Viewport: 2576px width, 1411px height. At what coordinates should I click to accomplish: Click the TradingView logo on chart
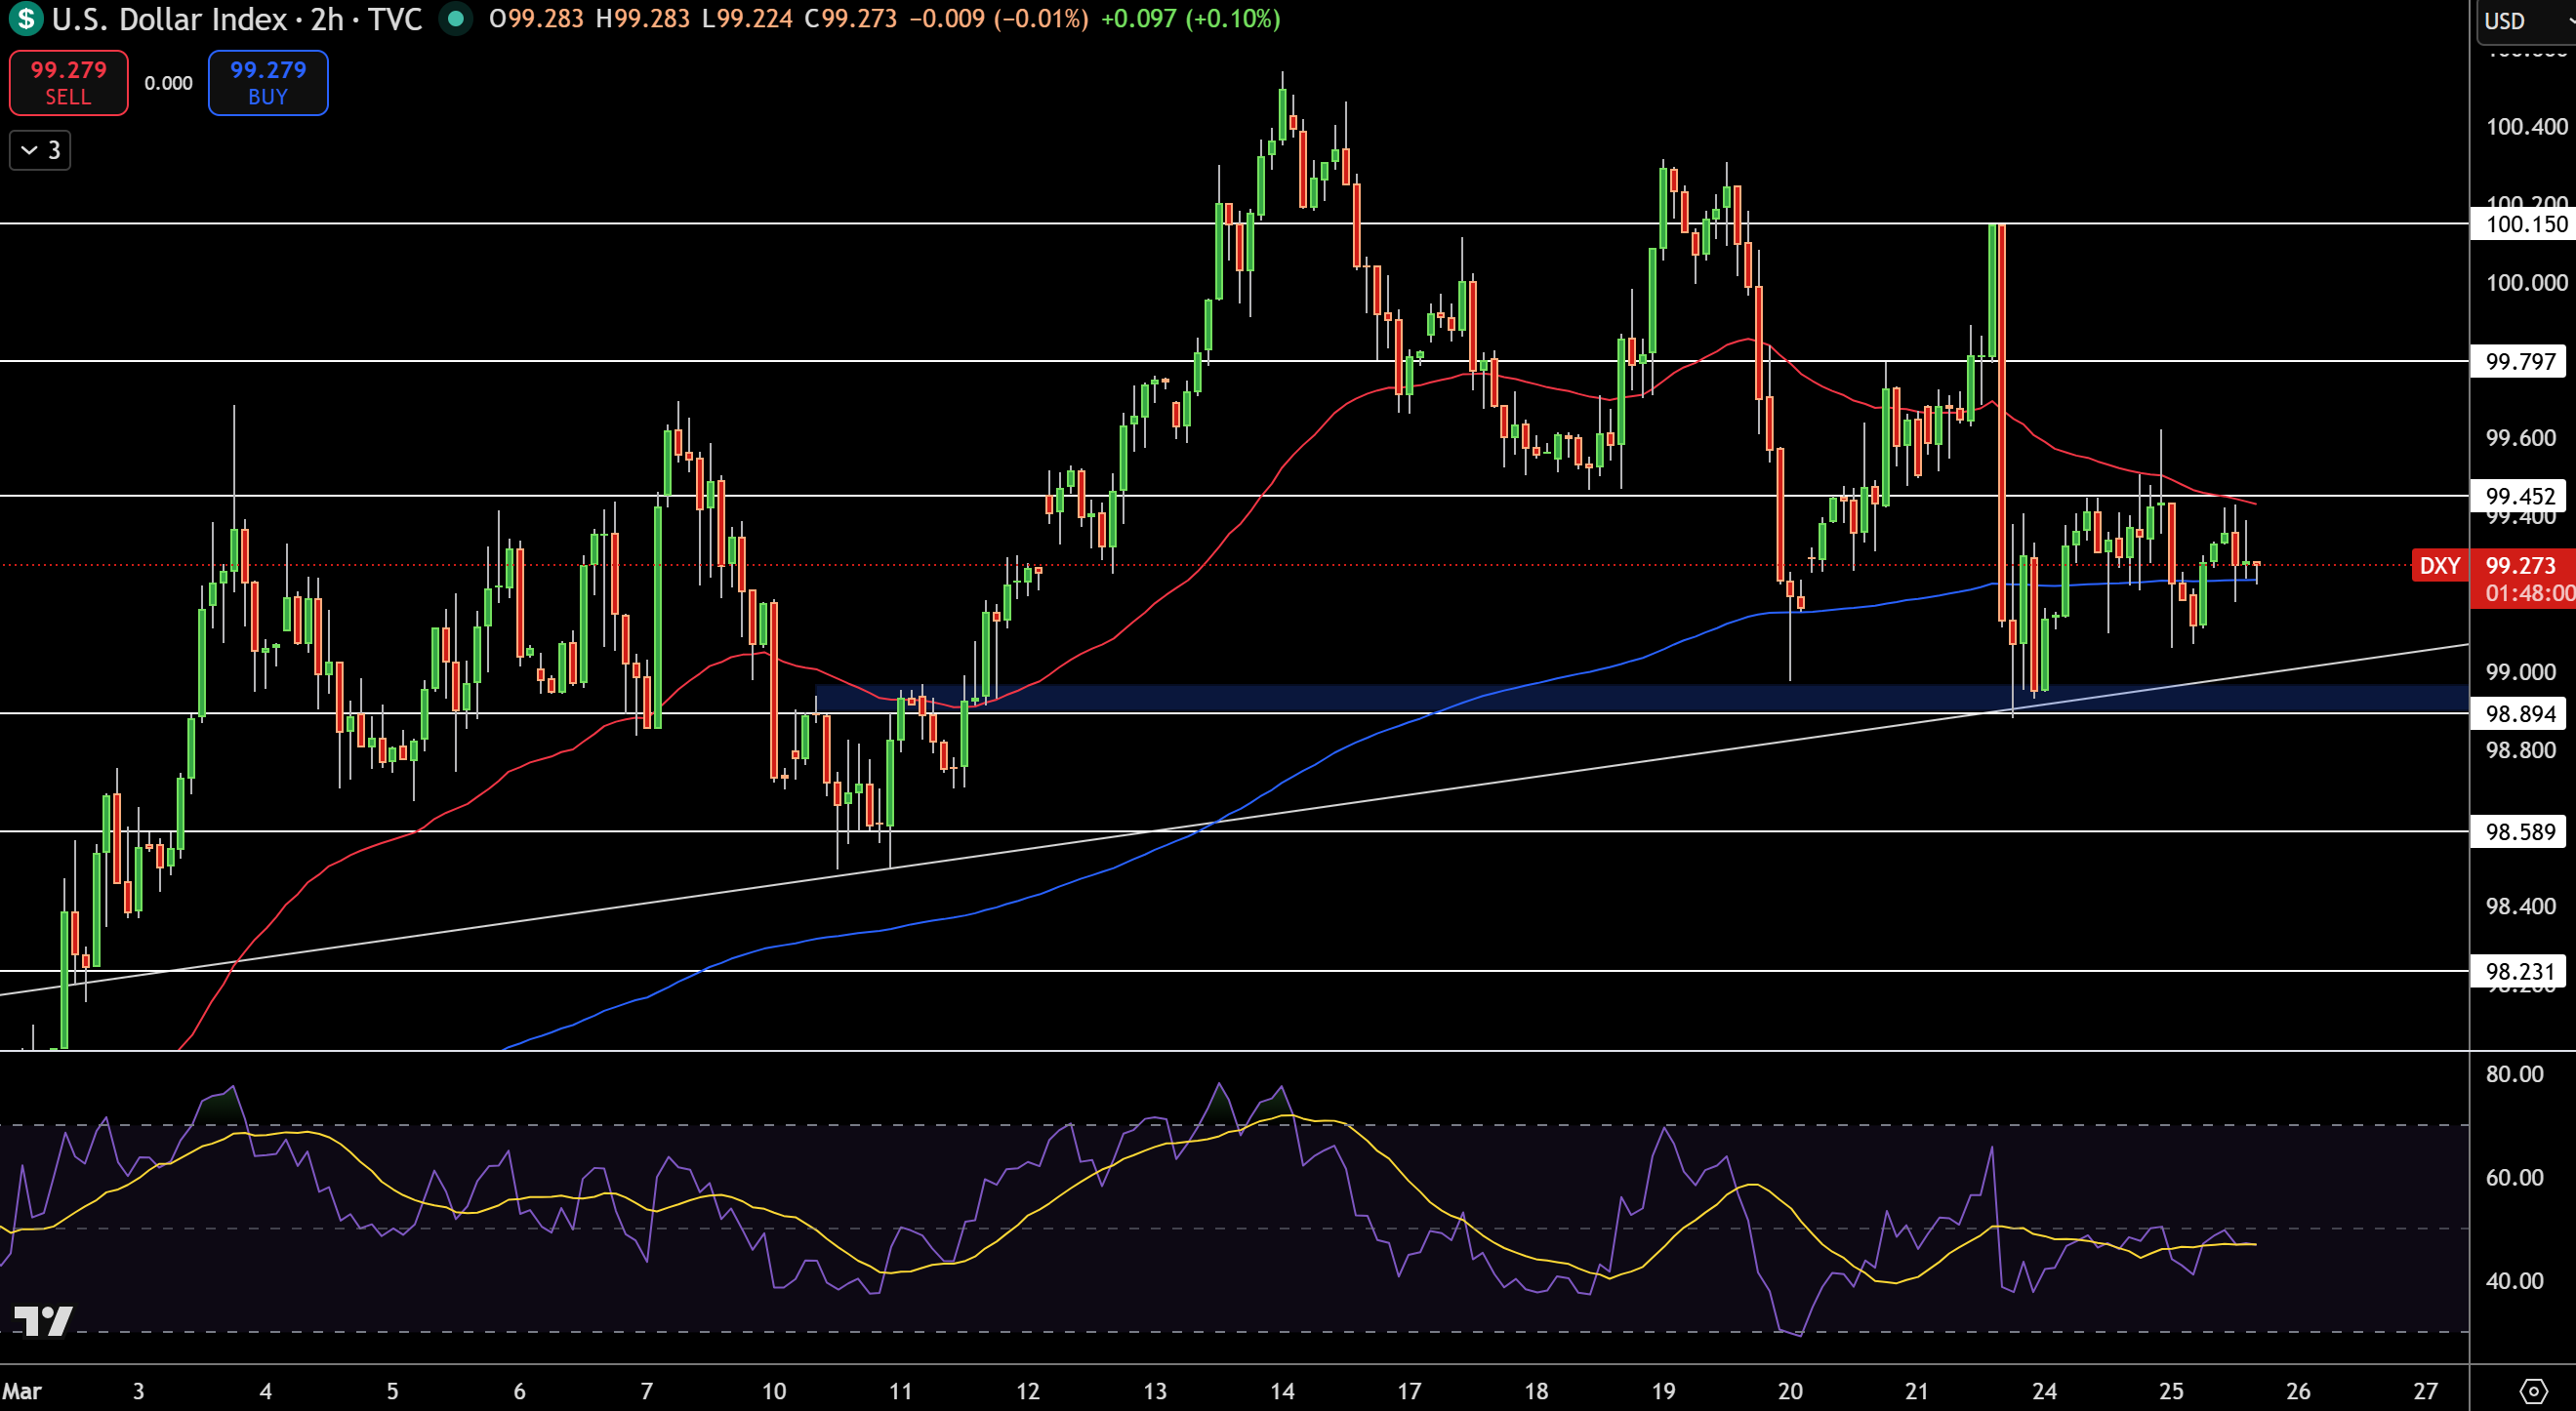pos(43,1321)
